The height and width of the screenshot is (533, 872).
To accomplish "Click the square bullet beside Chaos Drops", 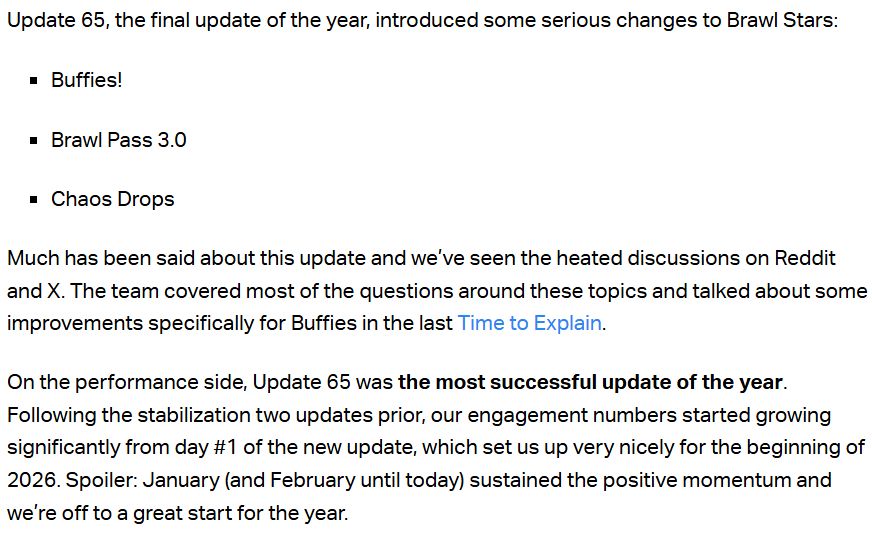I will point(35,200).
